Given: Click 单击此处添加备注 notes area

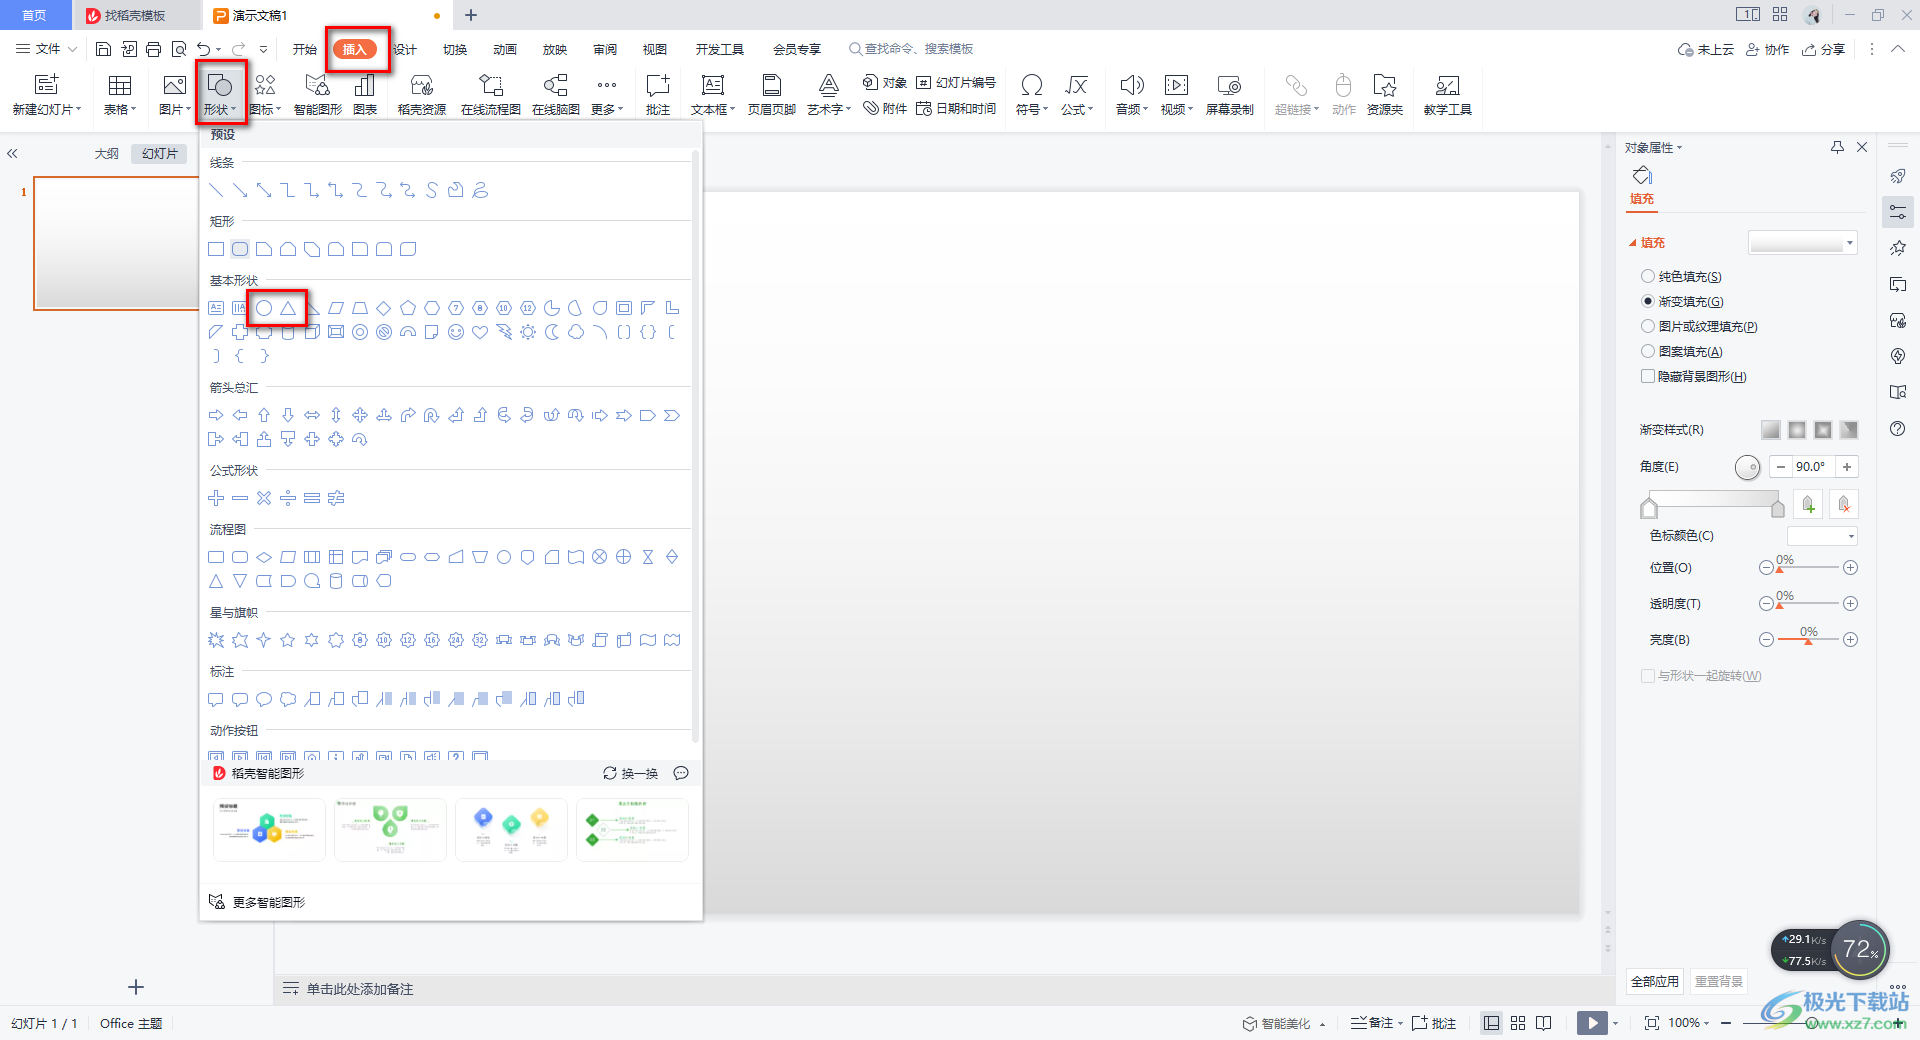Looking at the screenshot, I should click(360, 989).
